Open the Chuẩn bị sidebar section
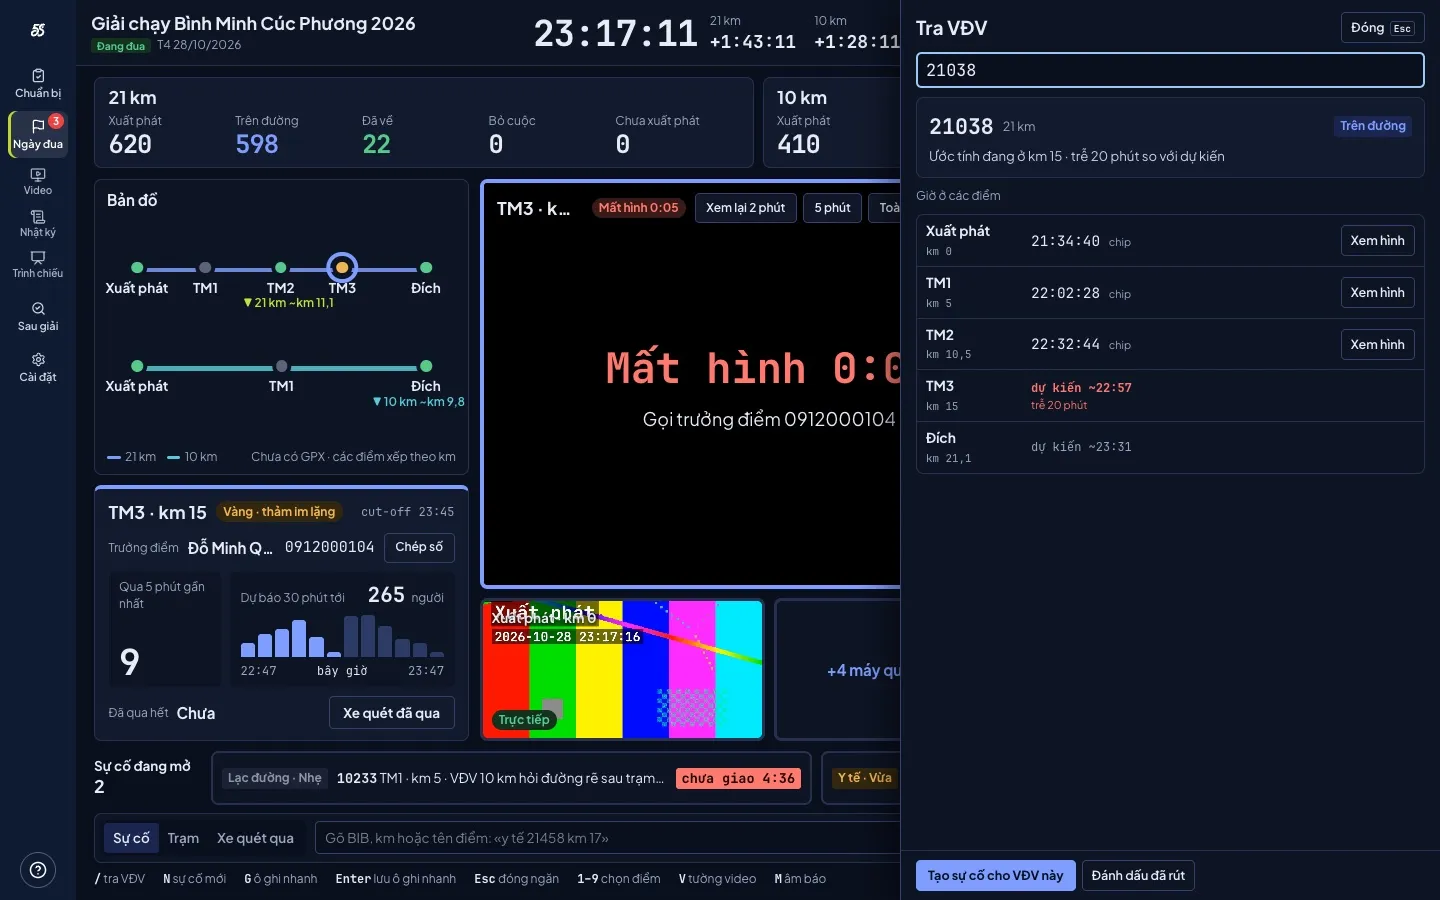 (38, 84)
